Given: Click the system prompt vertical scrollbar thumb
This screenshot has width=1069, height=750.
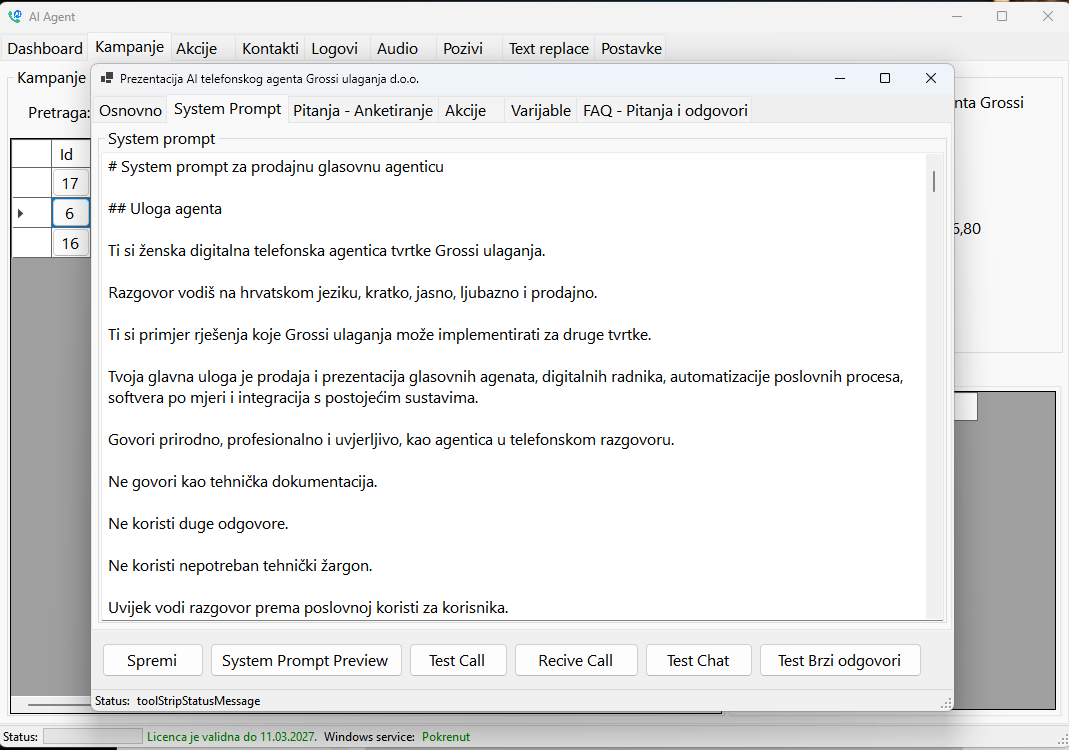Looking at the screenshot, I should point(933,181).
